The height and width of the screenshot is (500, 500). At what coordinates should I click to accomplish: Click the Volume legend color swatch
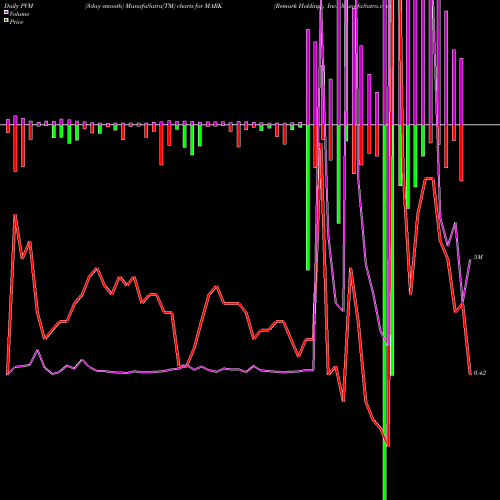6,13
